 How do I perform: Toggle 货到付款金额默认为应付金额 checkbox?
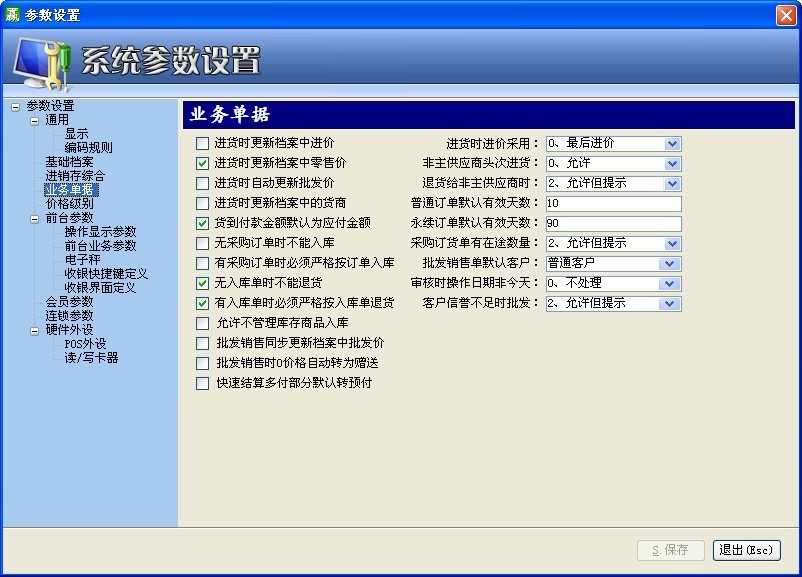pos(203,223)
